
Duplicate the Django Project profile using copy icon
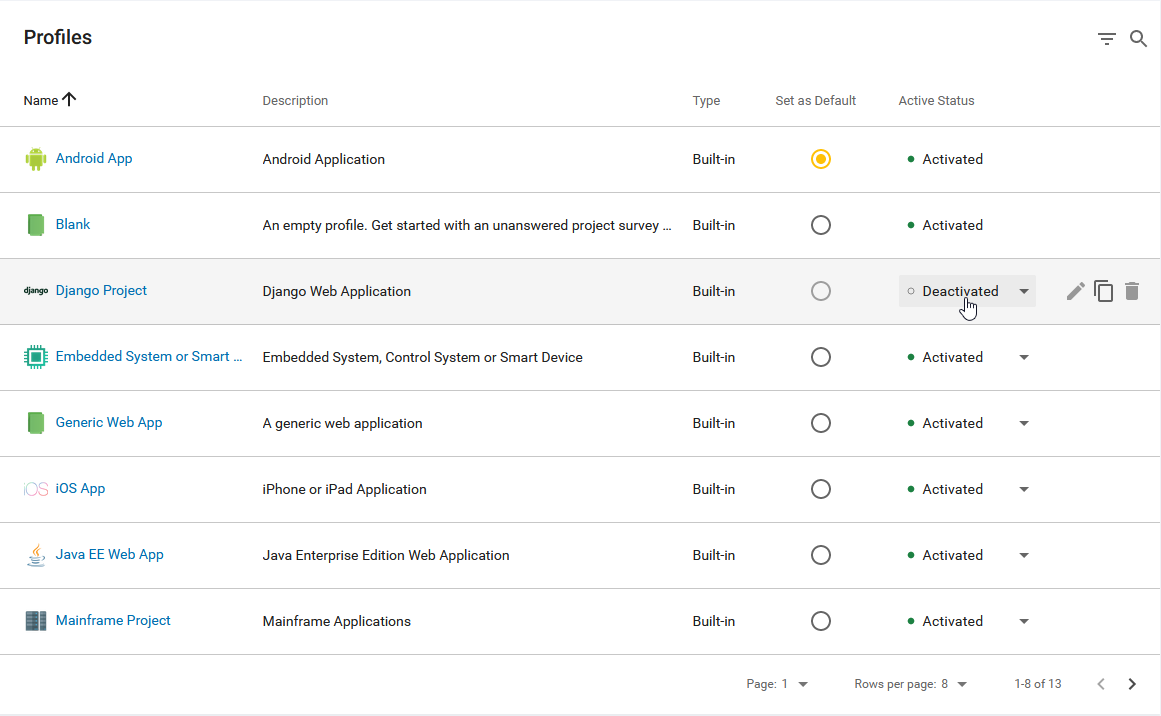pyautogui.click(x=1104, y=291)
